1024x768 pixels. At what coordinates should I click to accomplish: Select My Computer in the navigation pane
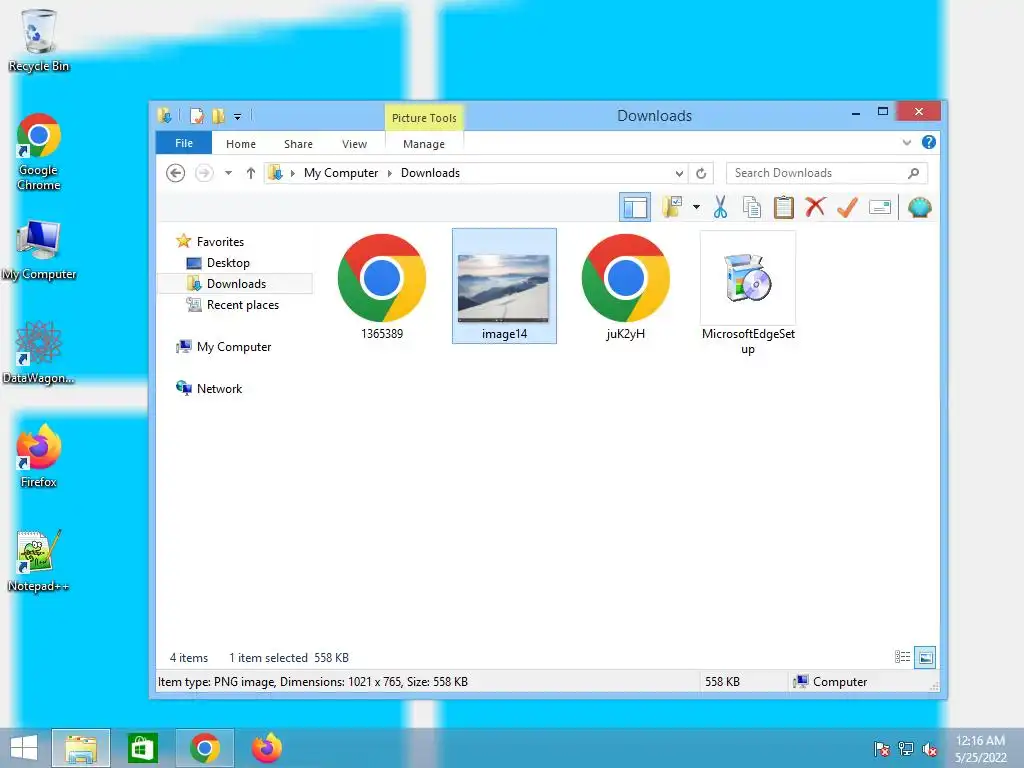click(233, 347)
